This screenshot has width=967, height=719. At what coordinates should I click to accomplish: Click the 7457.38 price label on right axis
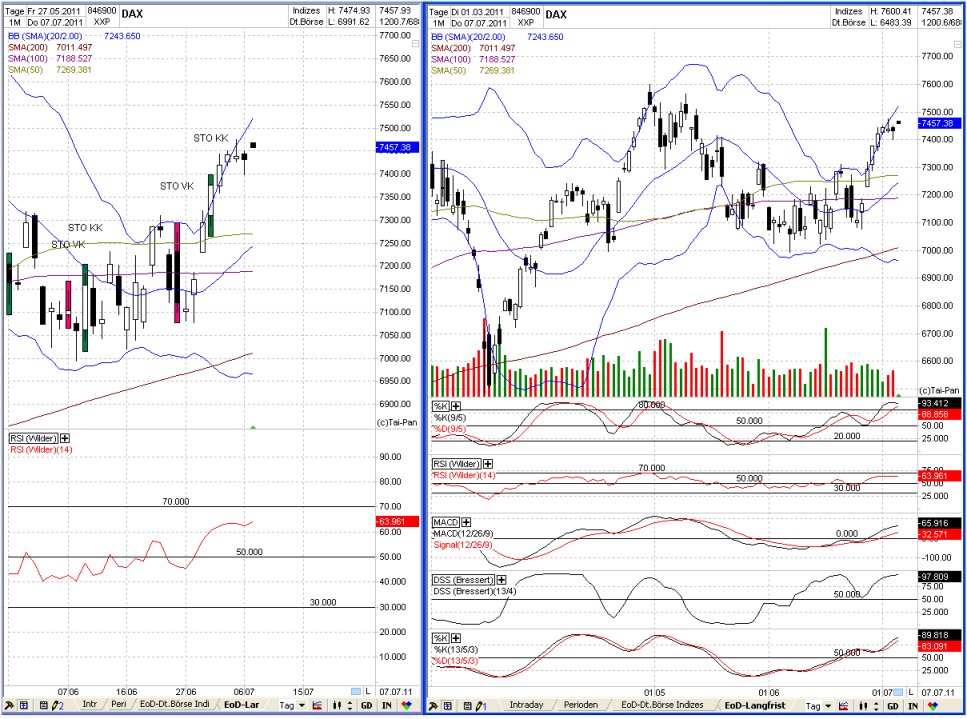[x=941, y=124]
